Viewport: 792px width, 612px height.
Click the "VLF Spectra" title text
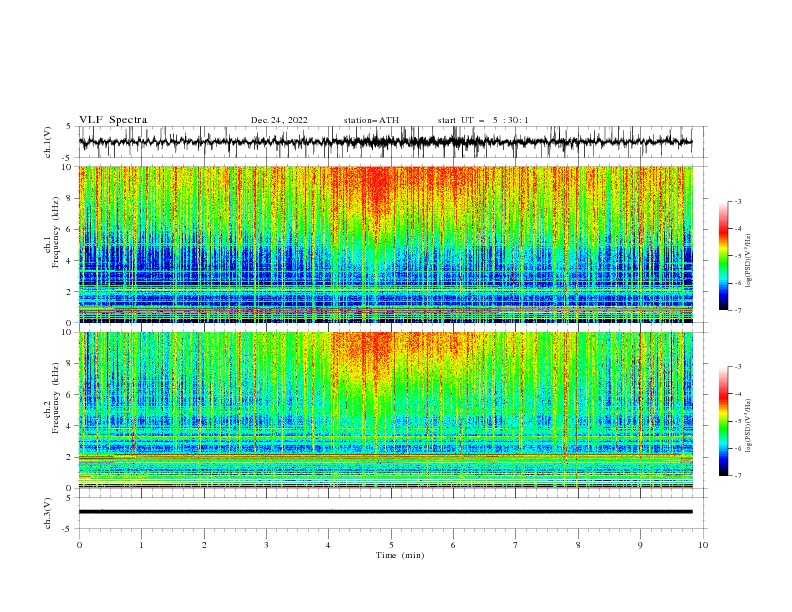[x=113, y=120]
